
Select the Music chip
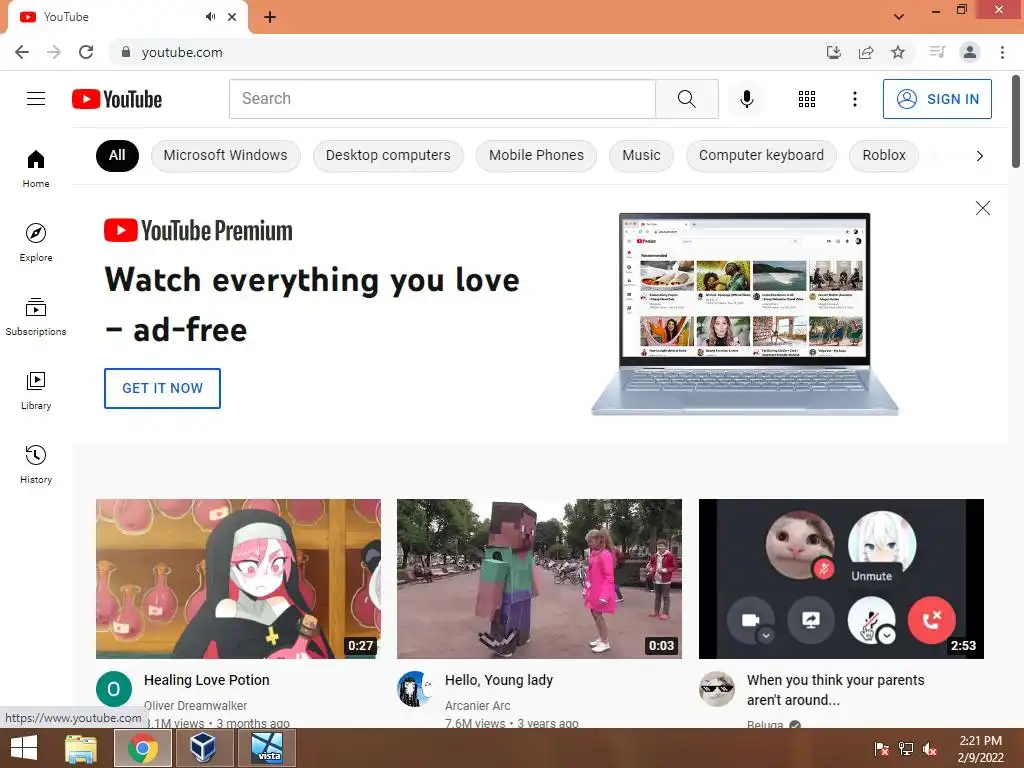(x=641, y=155)
